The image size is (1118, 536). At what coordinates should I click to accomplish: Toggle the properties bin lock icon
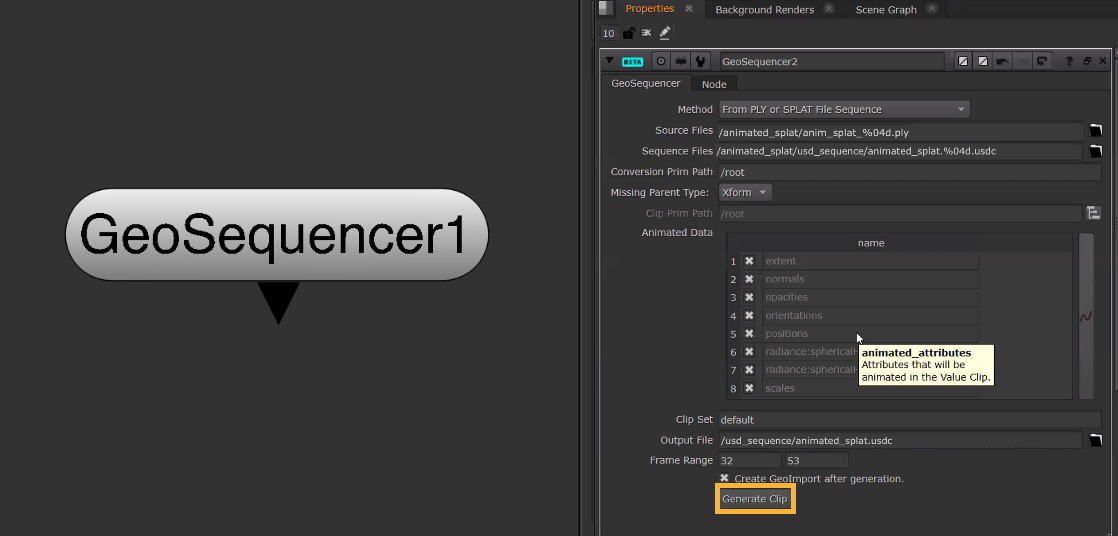point(628,33)
